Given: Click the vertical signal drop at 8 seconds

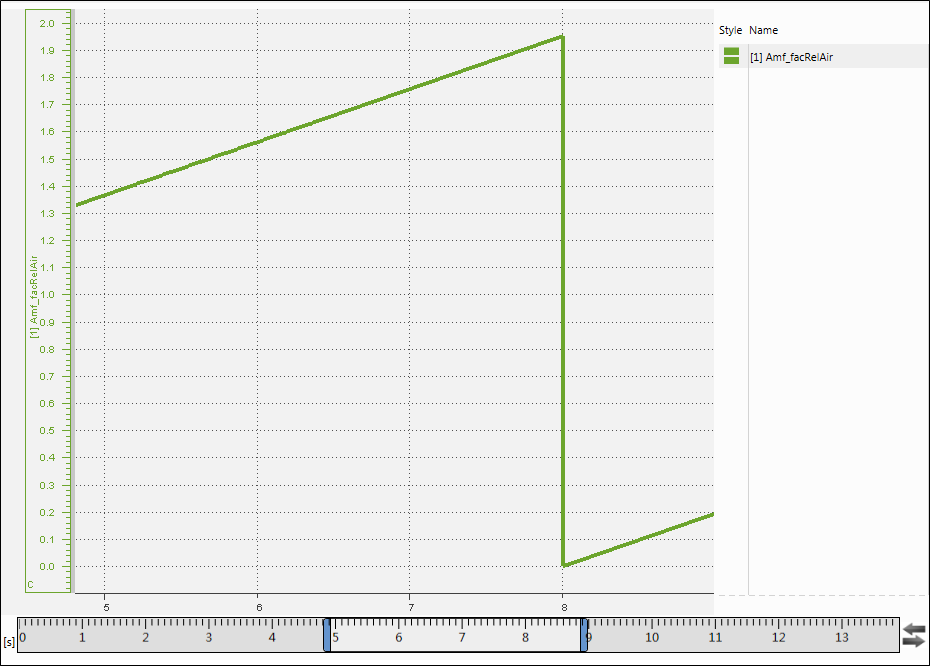Looking at the screenshot, I should [563, 300].
